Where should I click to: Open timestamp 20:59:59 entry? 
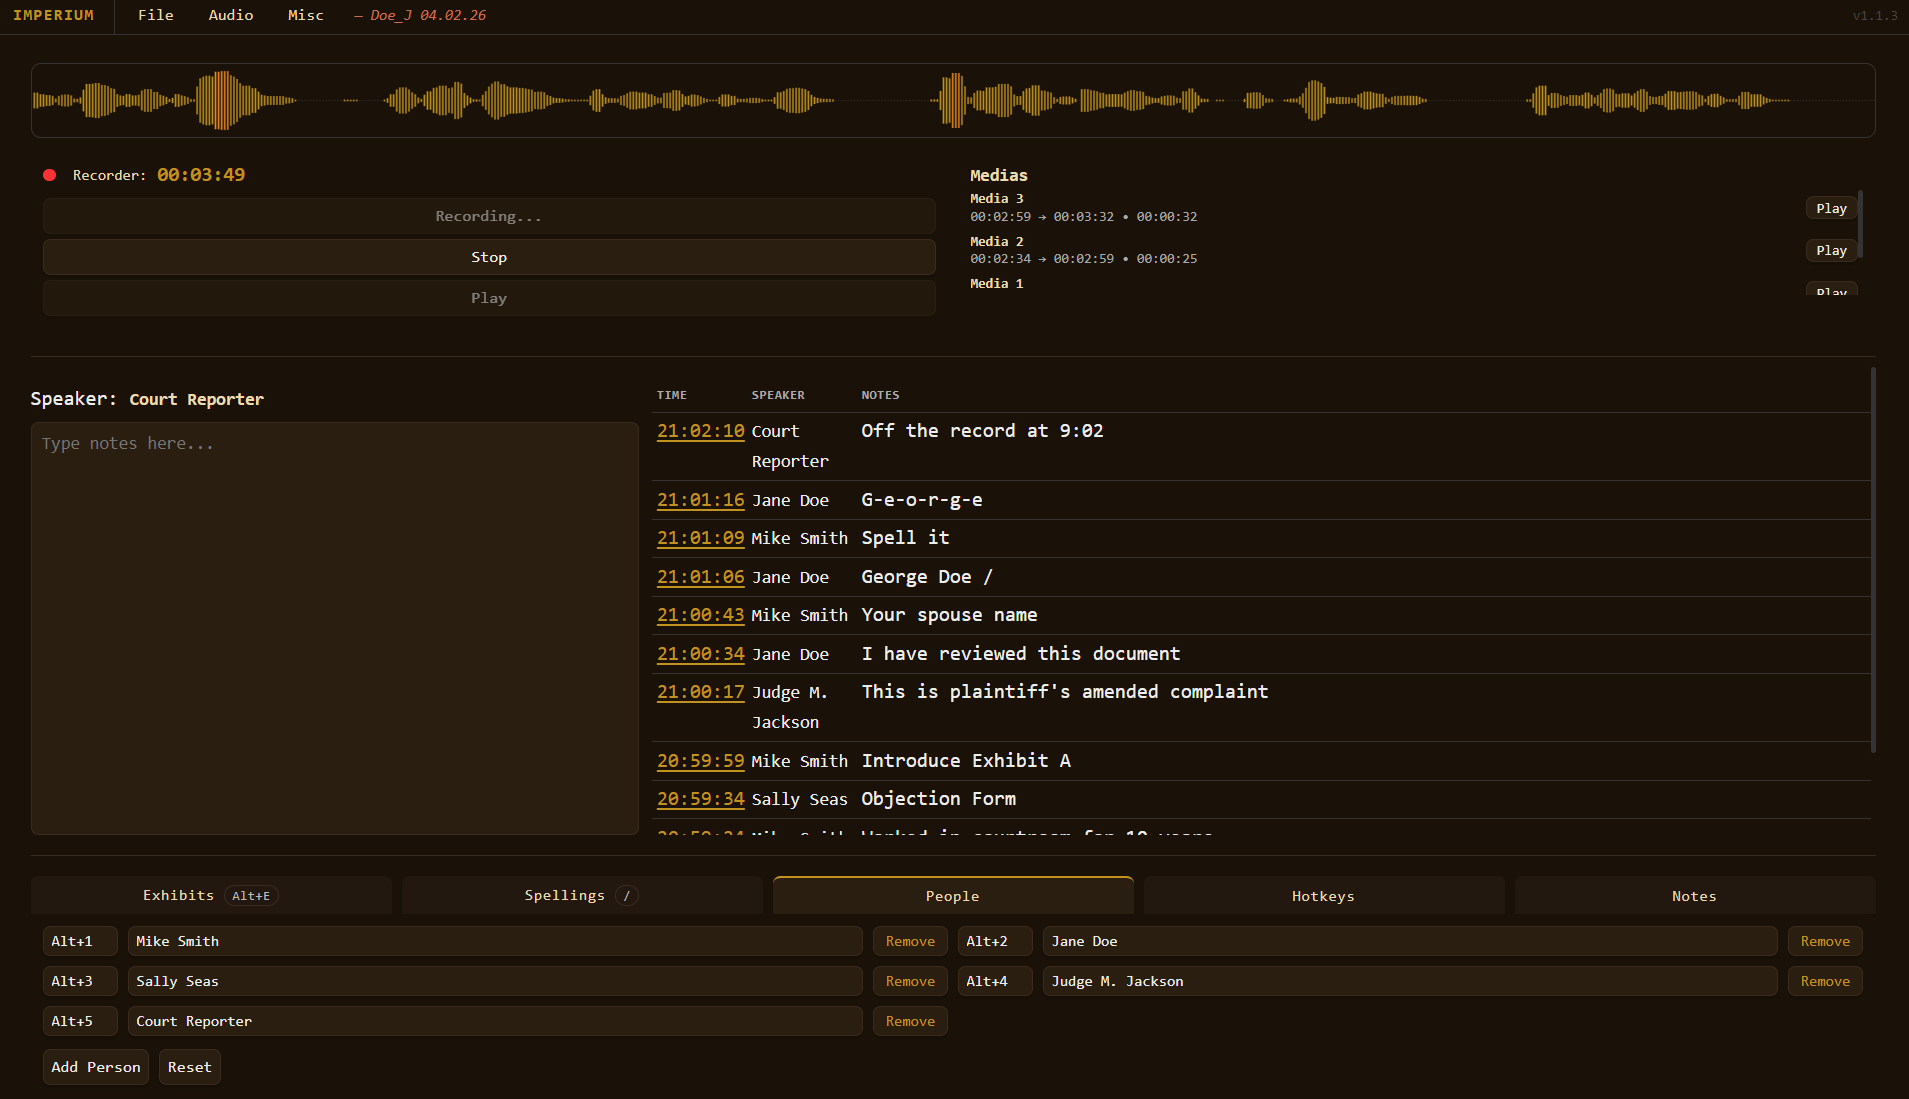700,761
